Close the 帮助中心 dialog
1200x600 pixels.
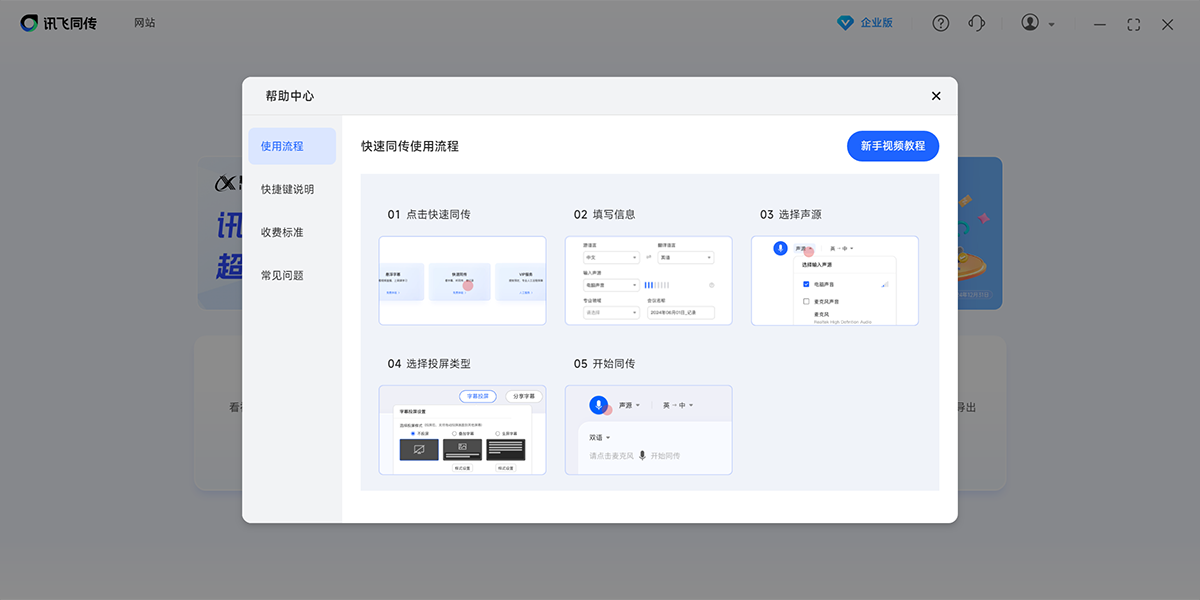coord(936,96)
